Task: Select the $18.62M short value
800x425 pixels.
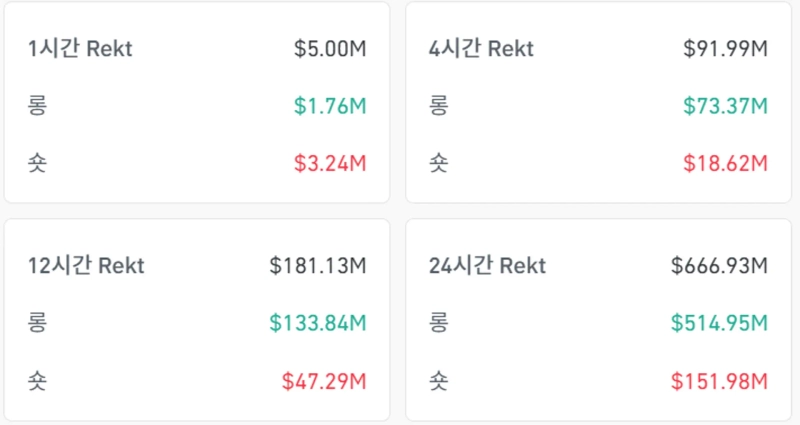Action: pos(725,163)
